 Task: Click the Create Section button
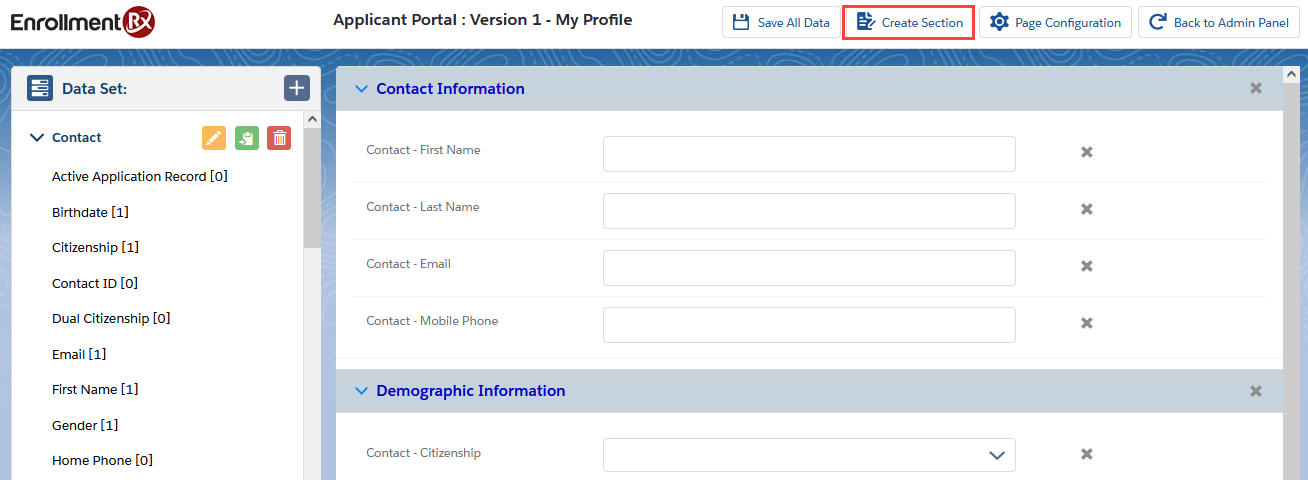click(x=909, y=22)
